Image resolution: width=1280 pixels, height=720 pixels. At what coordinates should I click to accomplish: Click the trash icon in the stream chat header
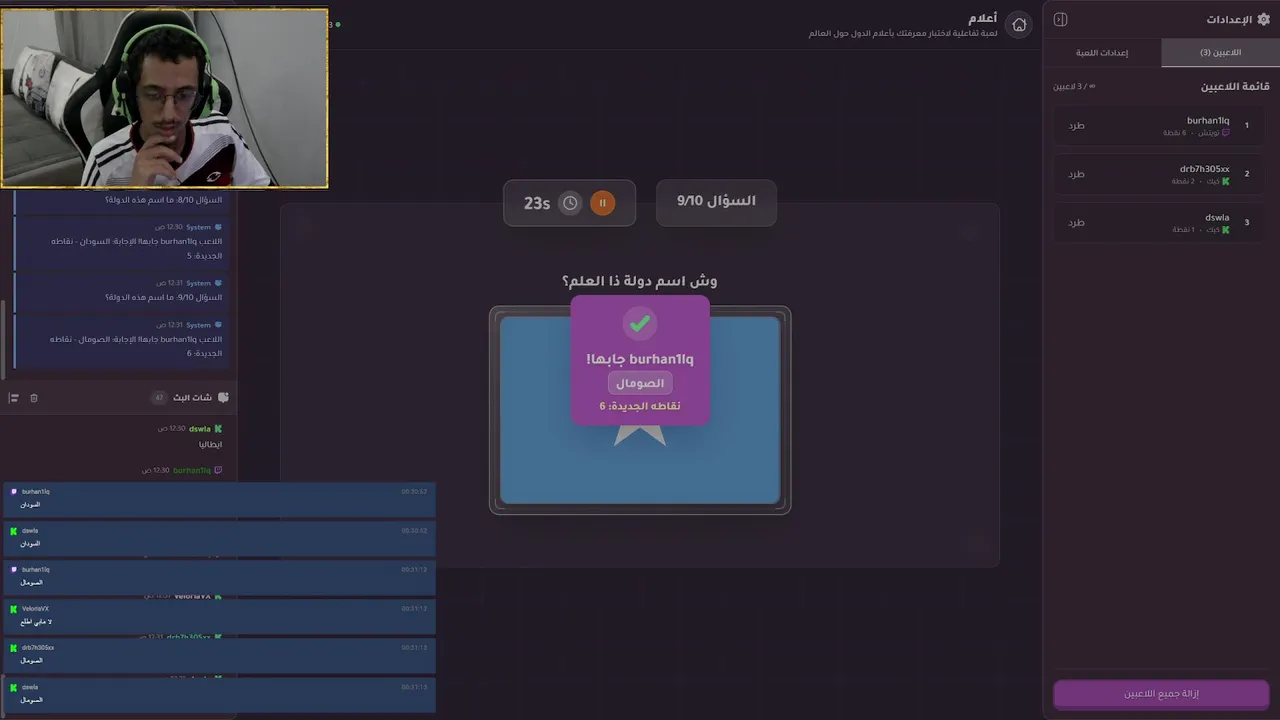[x=34, y=398]
